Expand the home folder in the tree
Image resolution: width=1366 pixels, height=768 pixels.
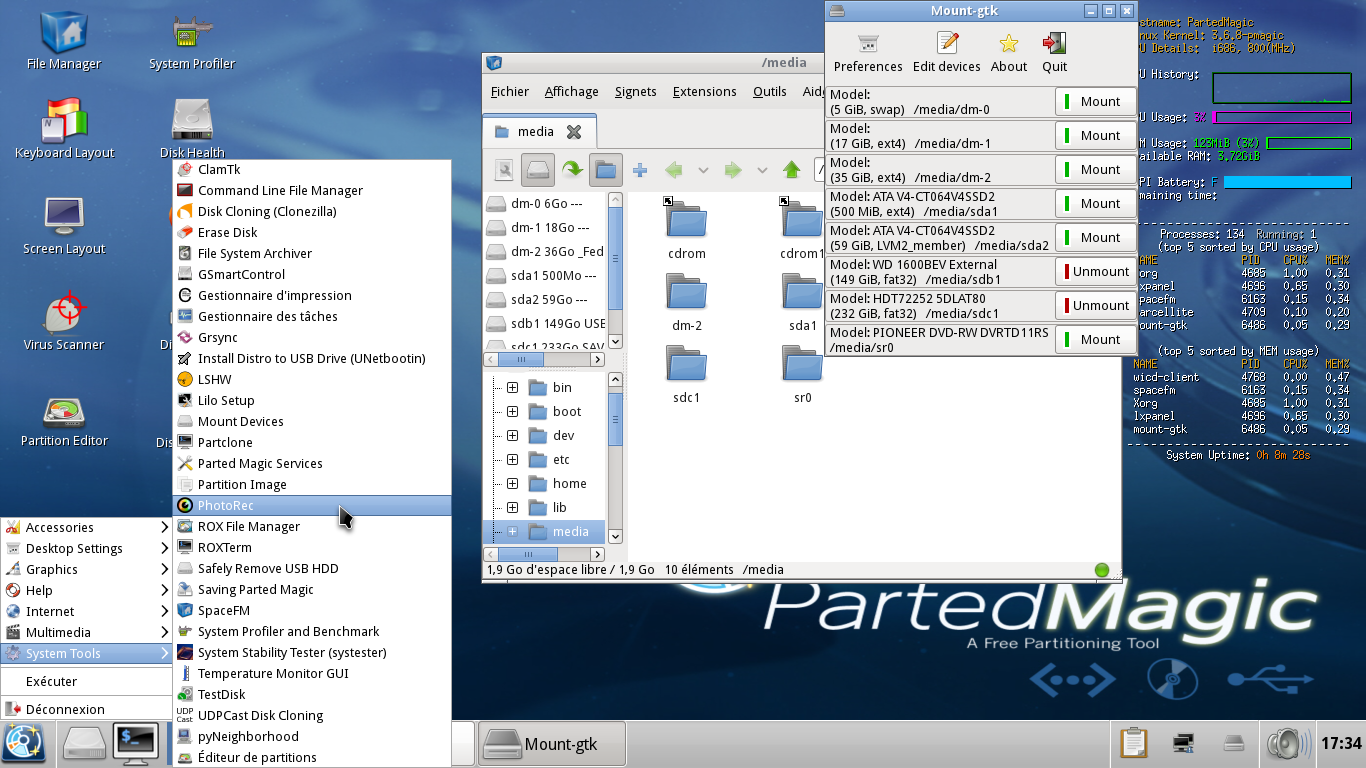pos(512,483)
